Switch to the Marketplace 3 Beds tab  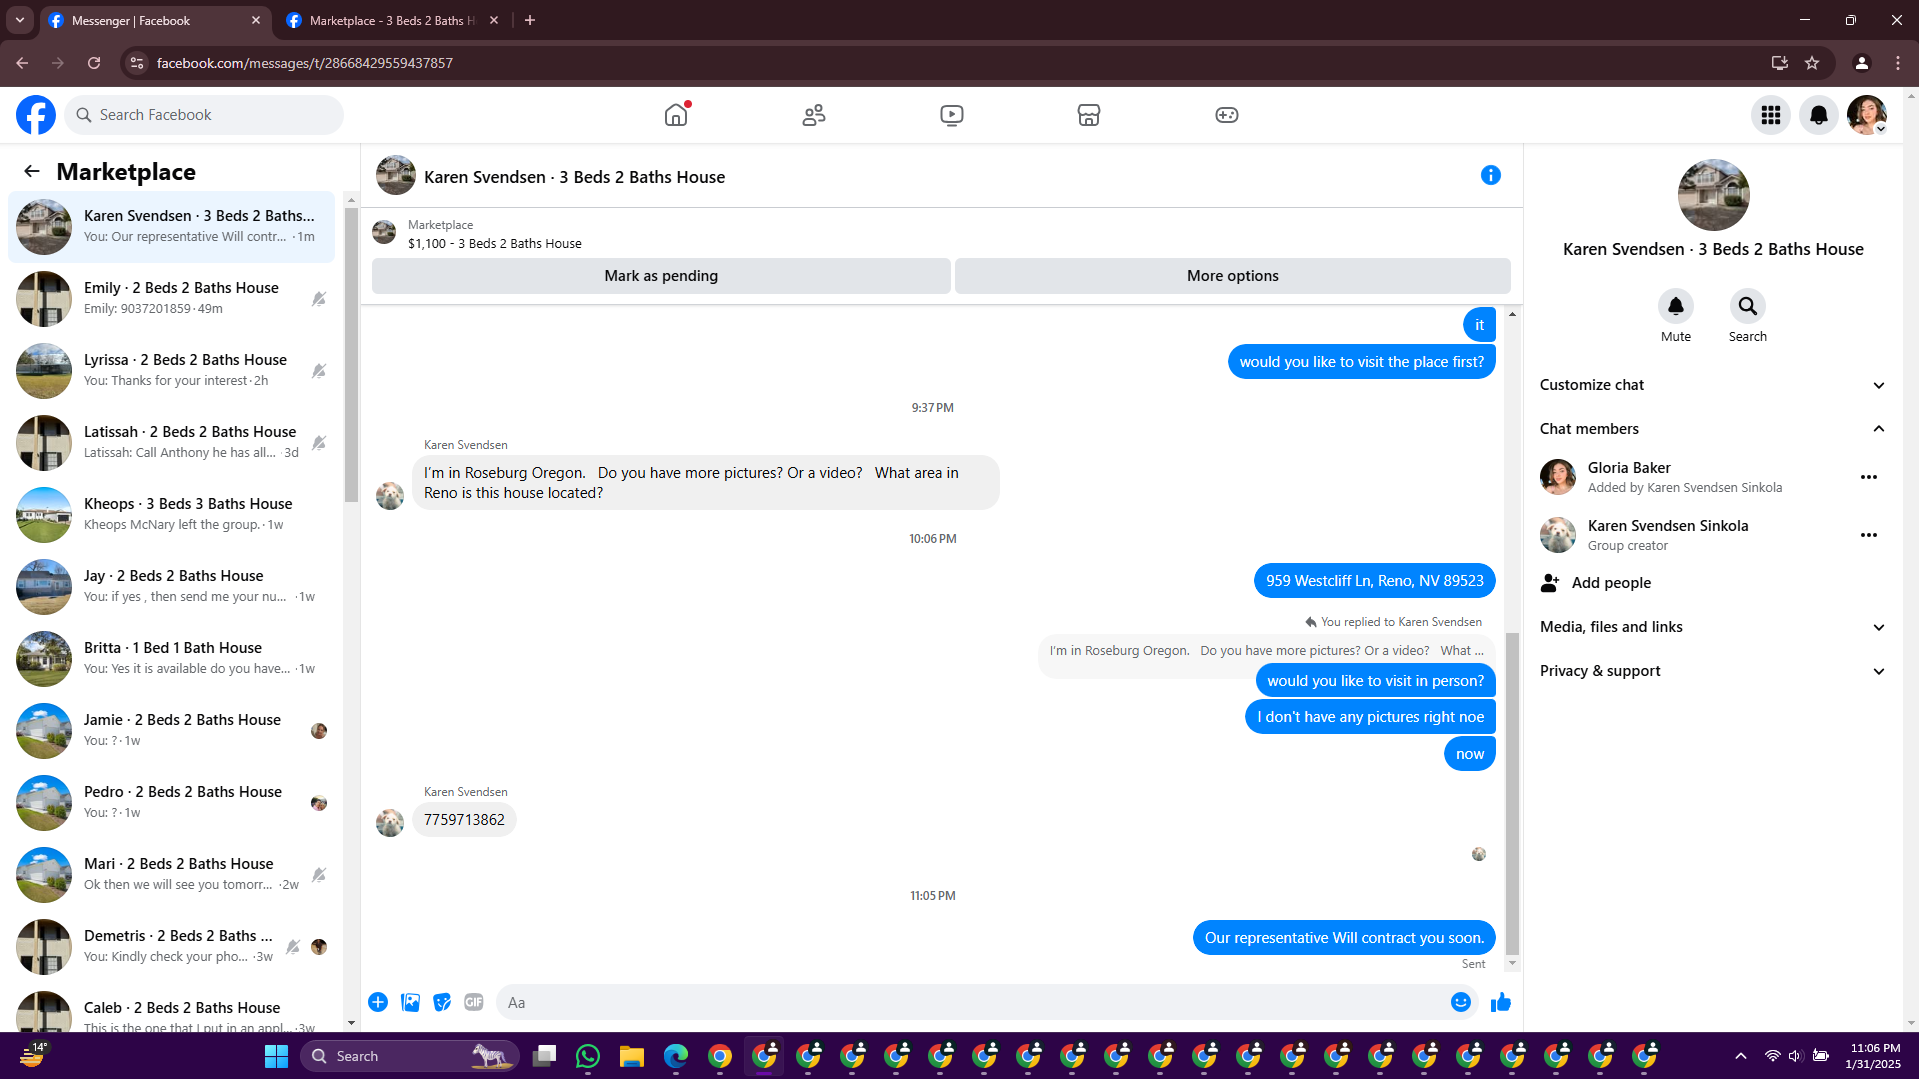point(392,21)
